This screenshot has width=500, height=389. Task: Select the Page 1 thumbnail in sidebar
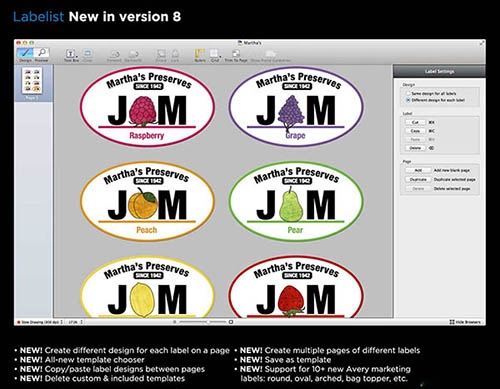pos(32,81)
